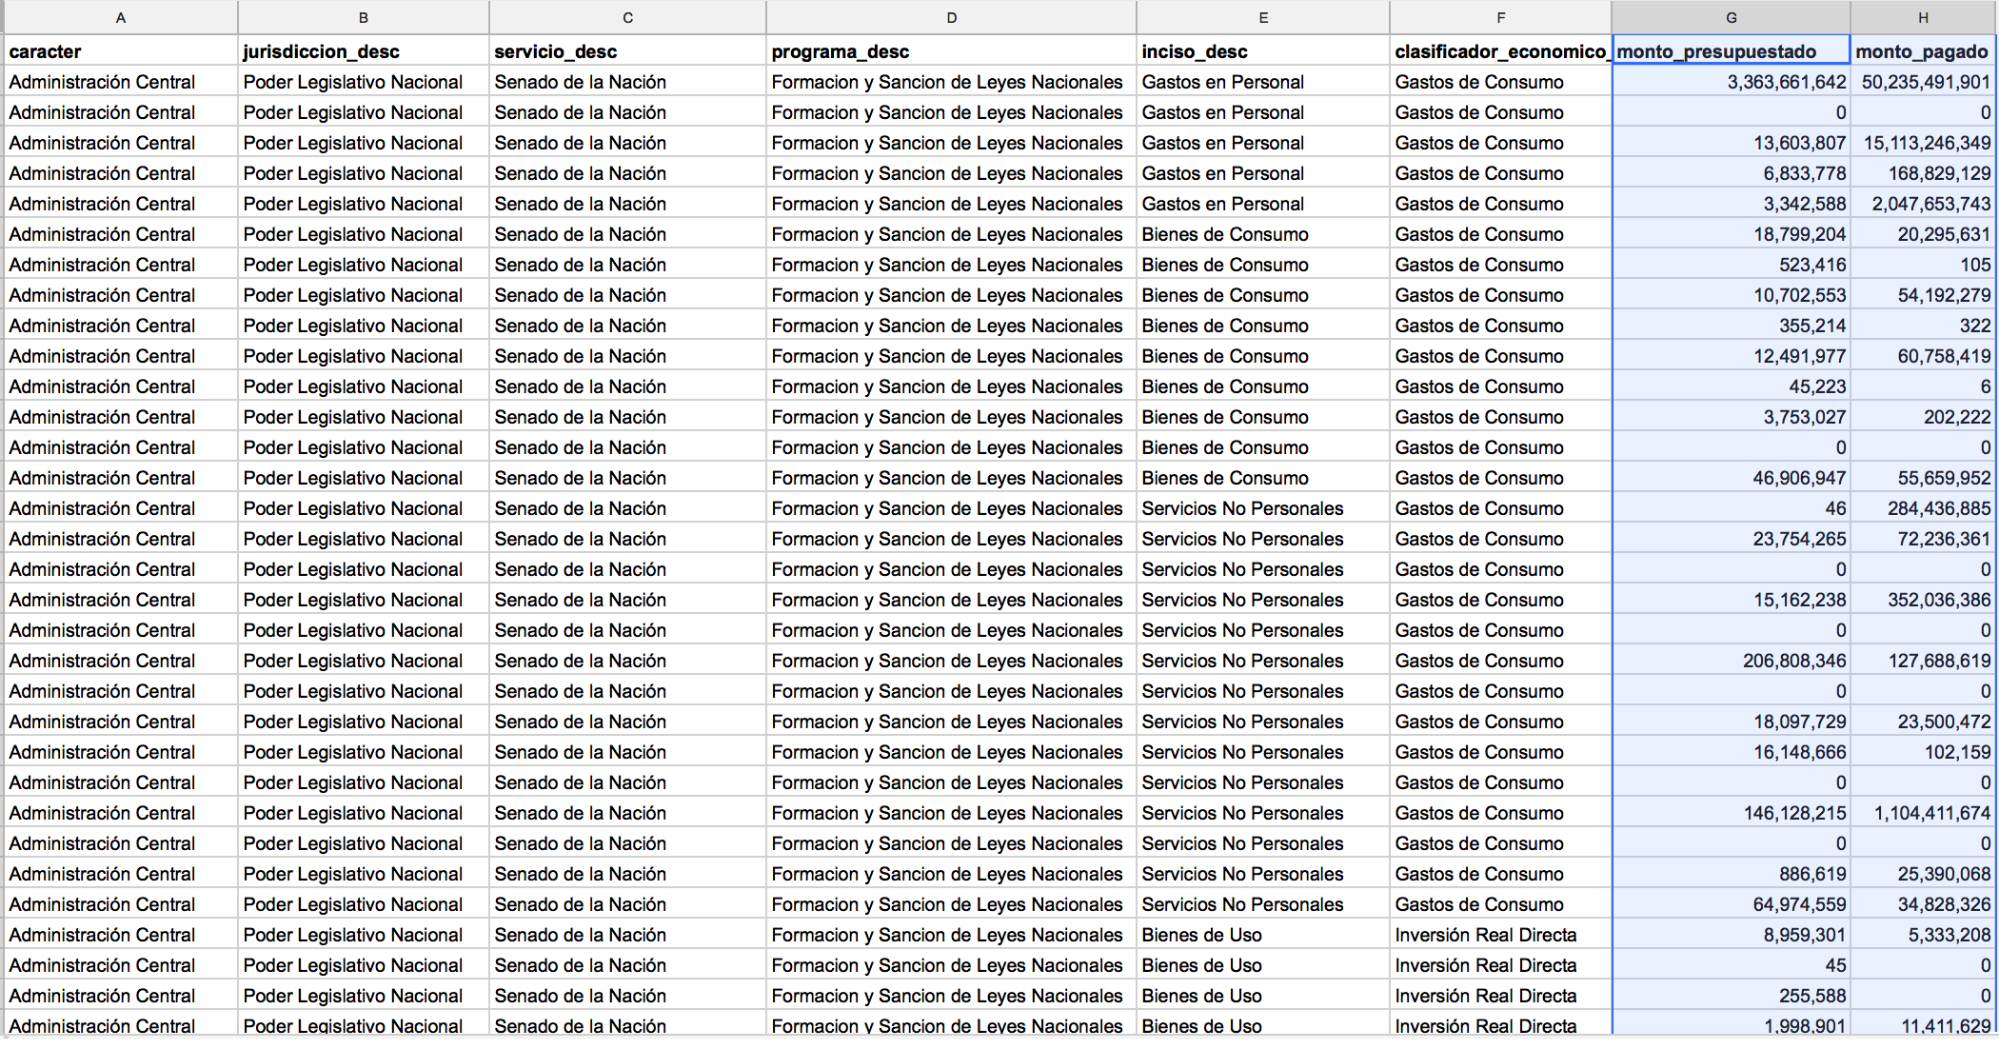Click the 'servicio_desc' header cell
The image size is (1999, 1040).
[628, 51]
